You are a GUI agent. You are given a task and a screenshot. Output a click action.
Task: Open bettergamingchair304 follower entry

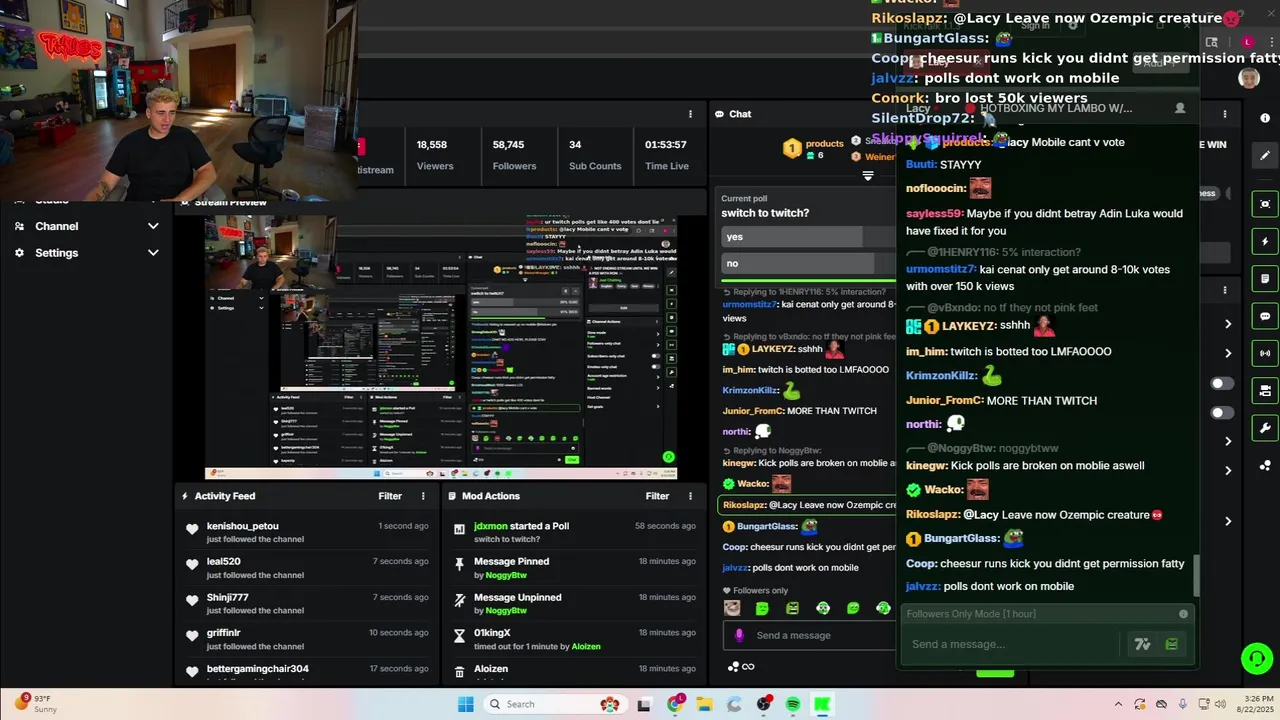[258, 668]
